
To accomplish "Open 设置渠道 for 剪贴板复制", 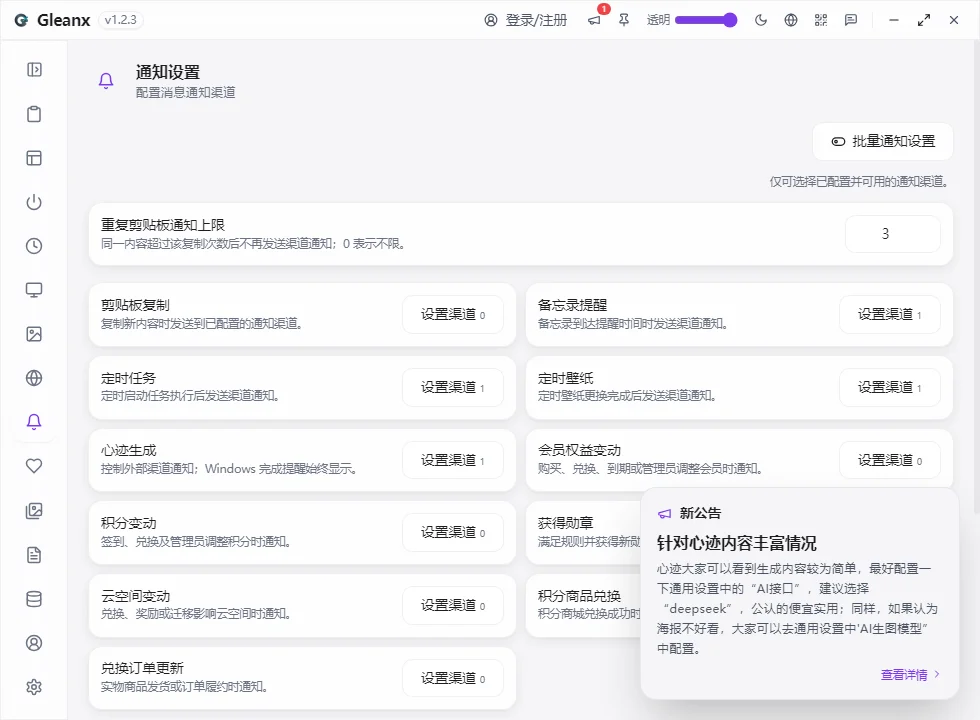I will point(453,314).
